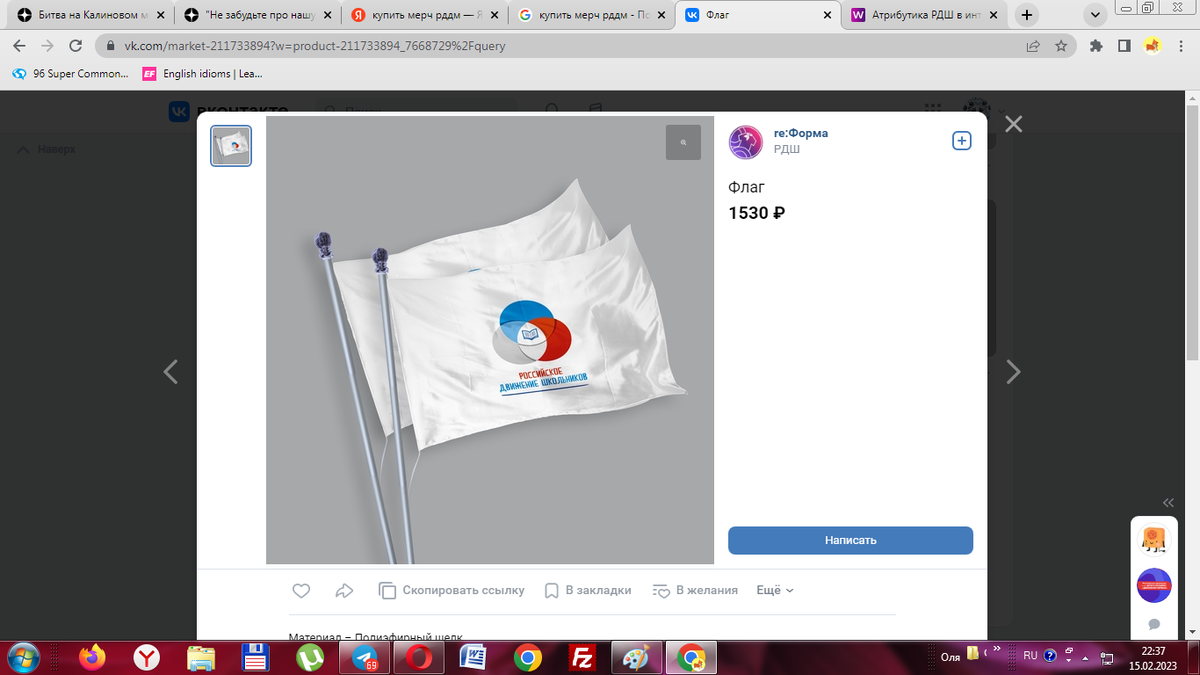Close the product popup with the X
This screenshot has height=675, width=1200.
(1013, 124)
